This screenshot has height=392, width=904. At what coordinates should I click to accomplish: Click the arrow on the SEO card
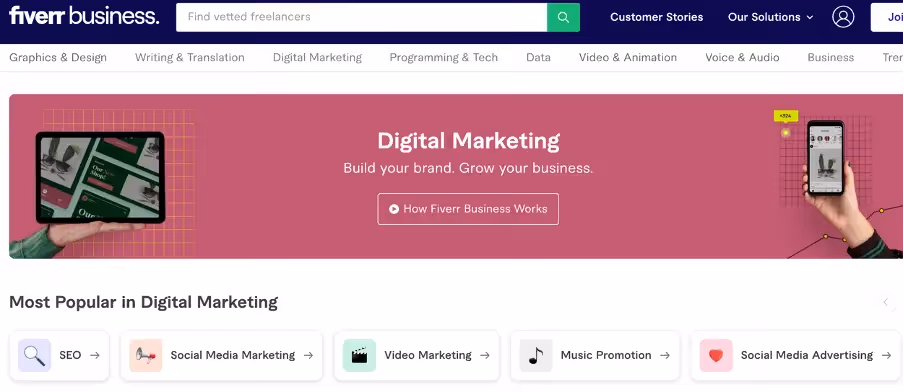(95, 356)
